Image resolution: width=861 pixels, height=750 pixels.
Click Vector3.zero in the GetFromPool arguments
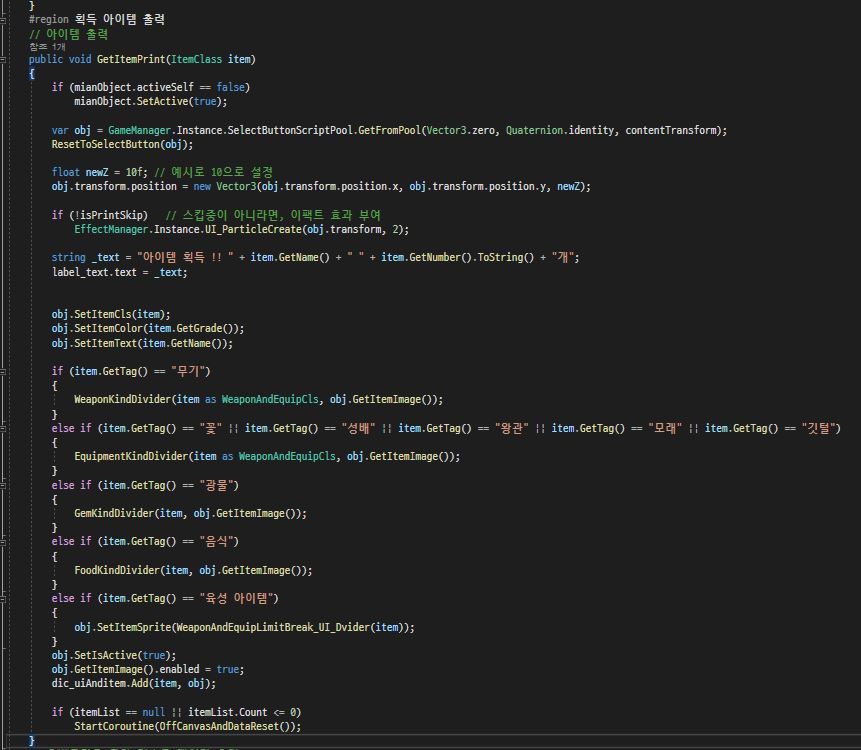pyautogui.click(x=460, y=131)
